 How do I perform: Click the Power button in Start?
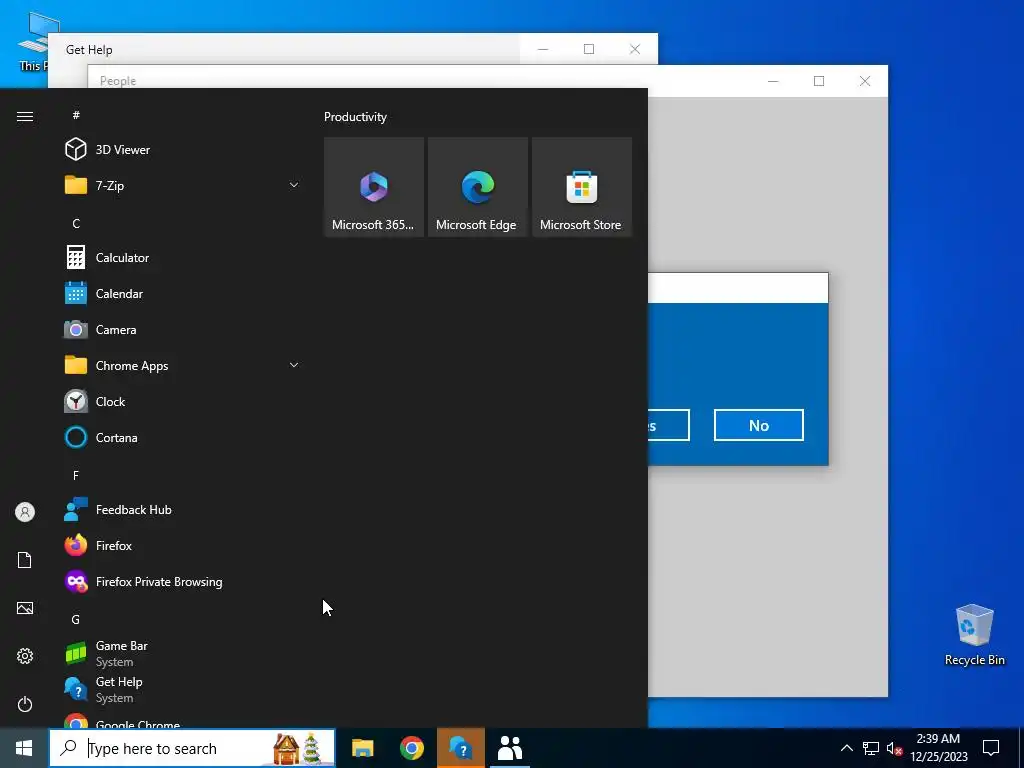coord(25,704)
